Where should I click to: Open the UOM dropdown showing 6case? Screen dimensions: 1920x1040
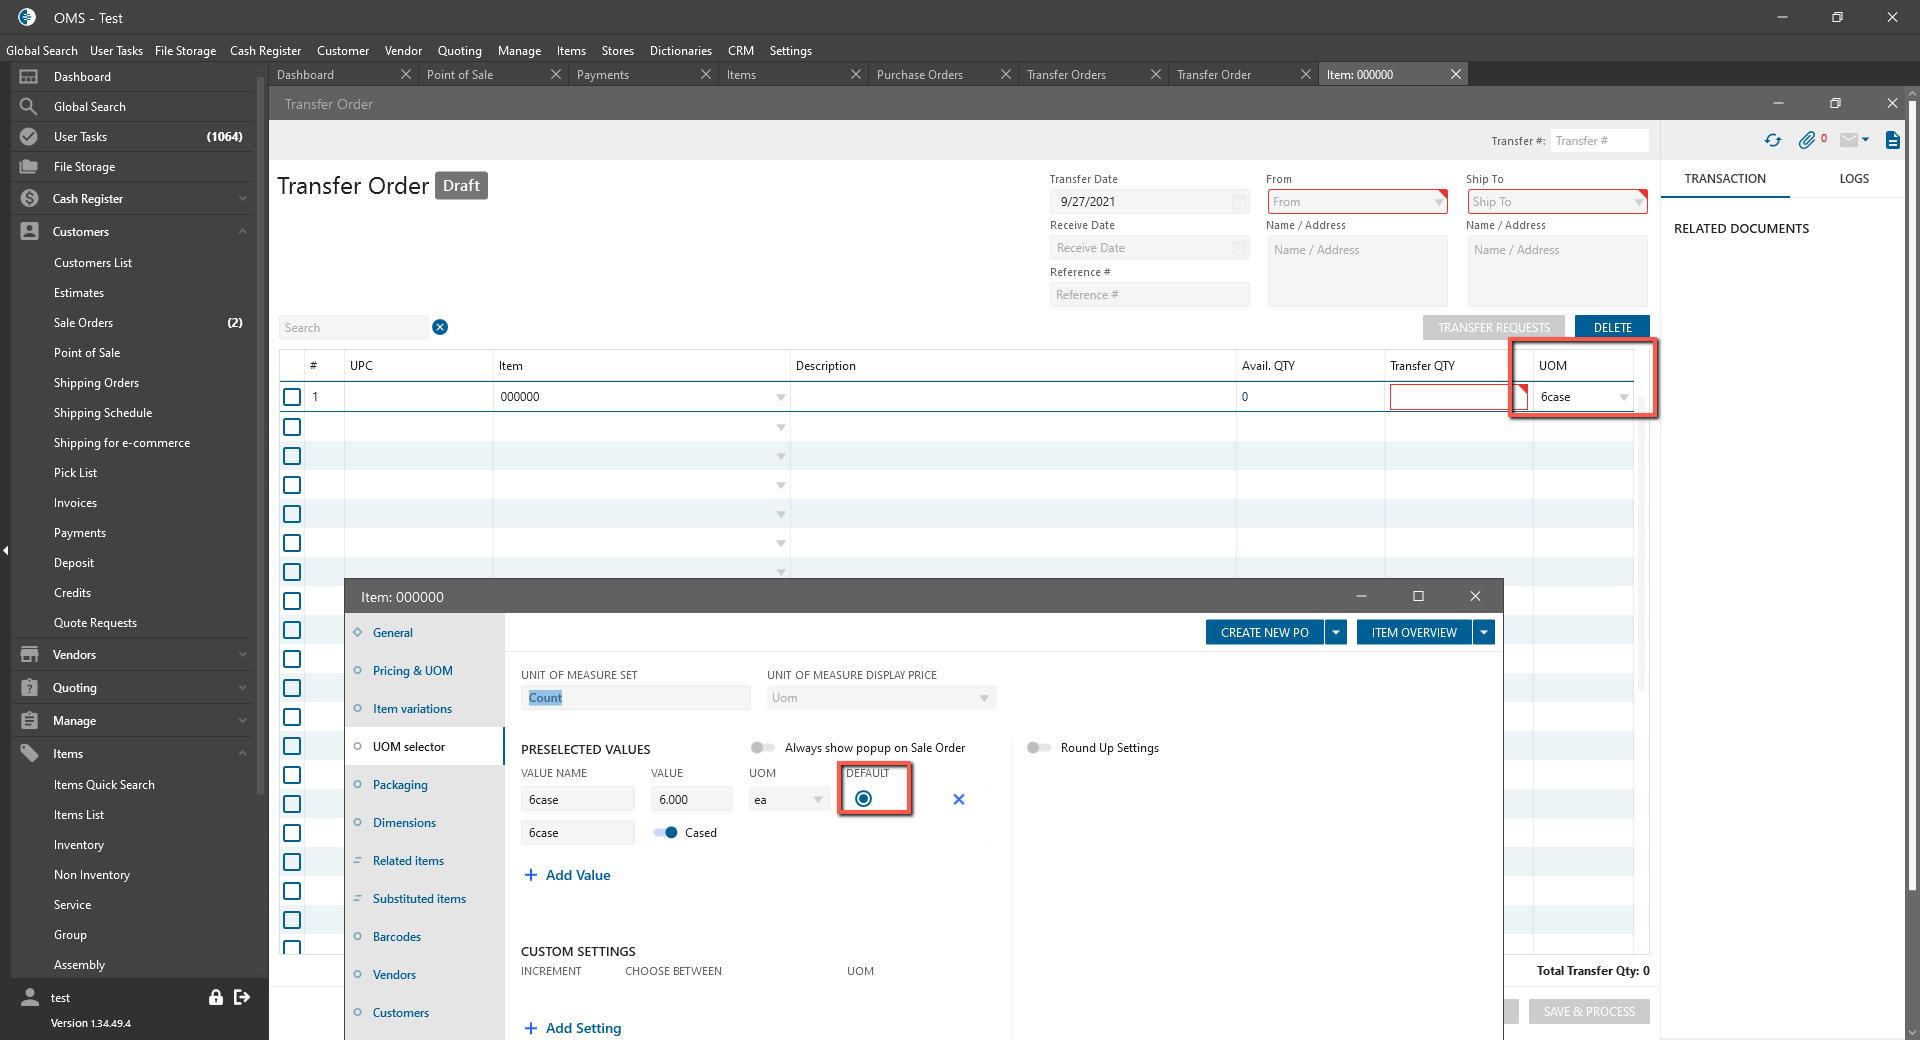point(1623,397)
